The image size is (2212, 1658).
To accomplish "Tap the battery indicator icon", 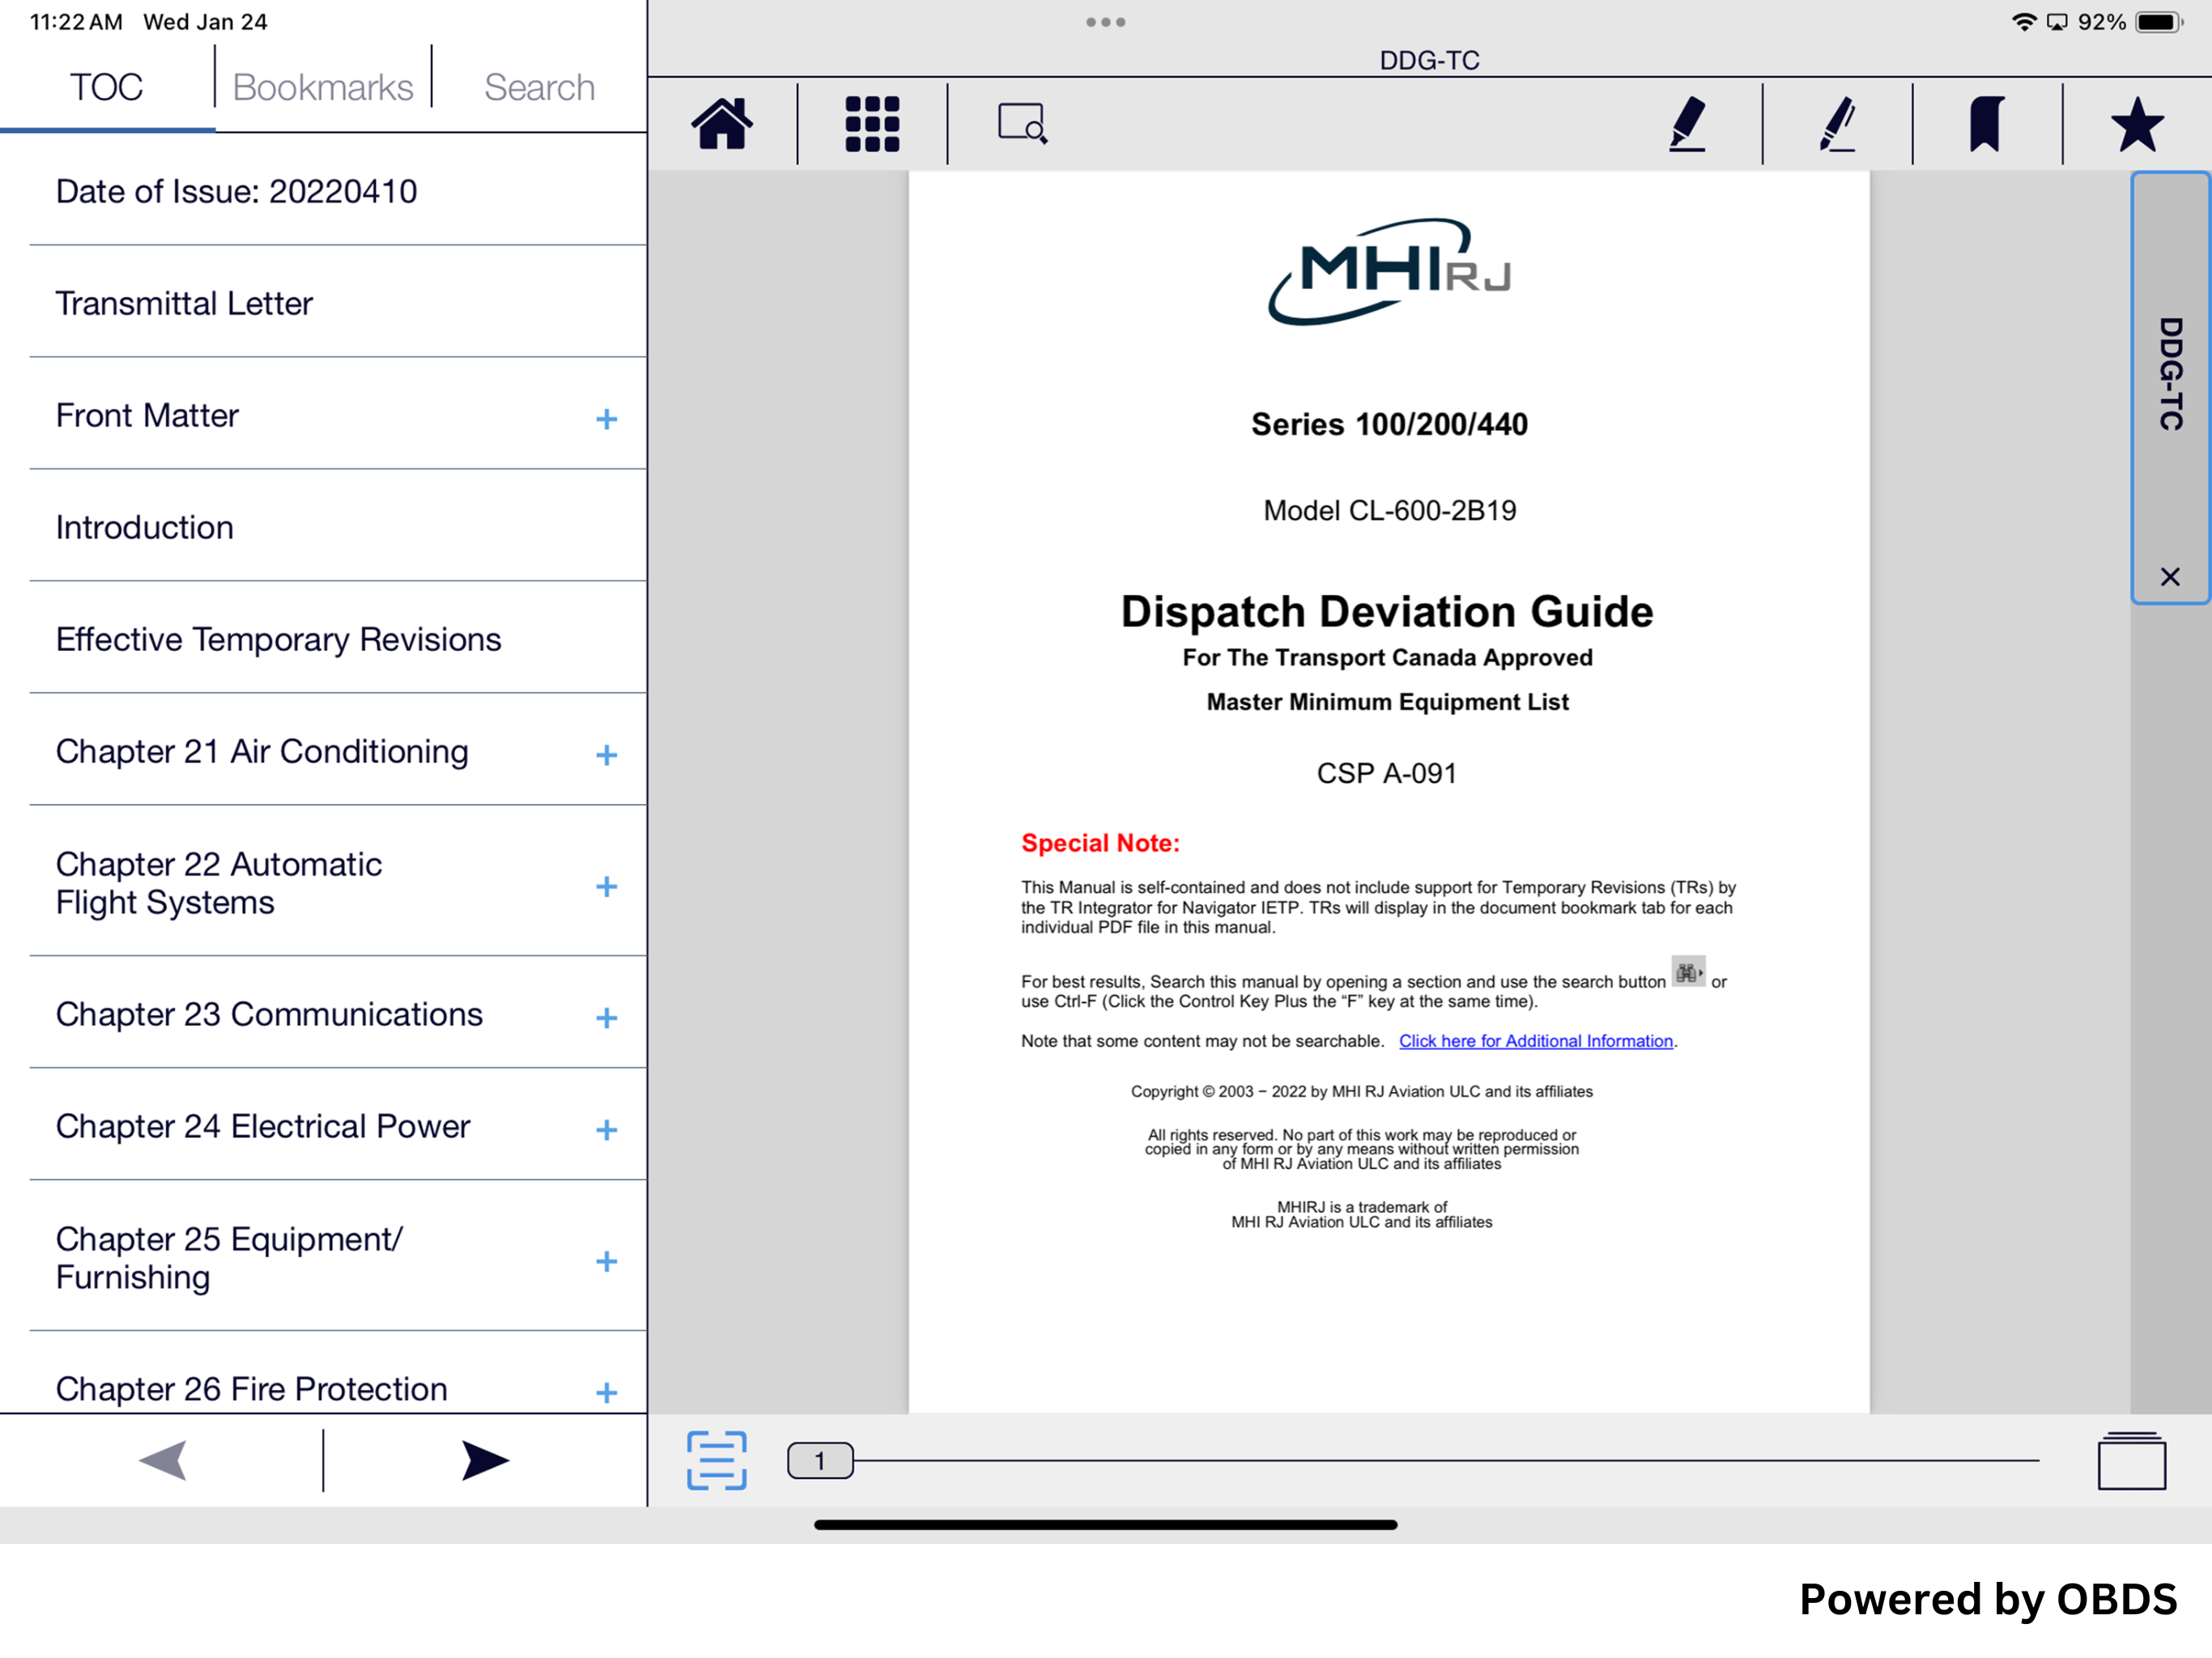I will point(2160,22).
